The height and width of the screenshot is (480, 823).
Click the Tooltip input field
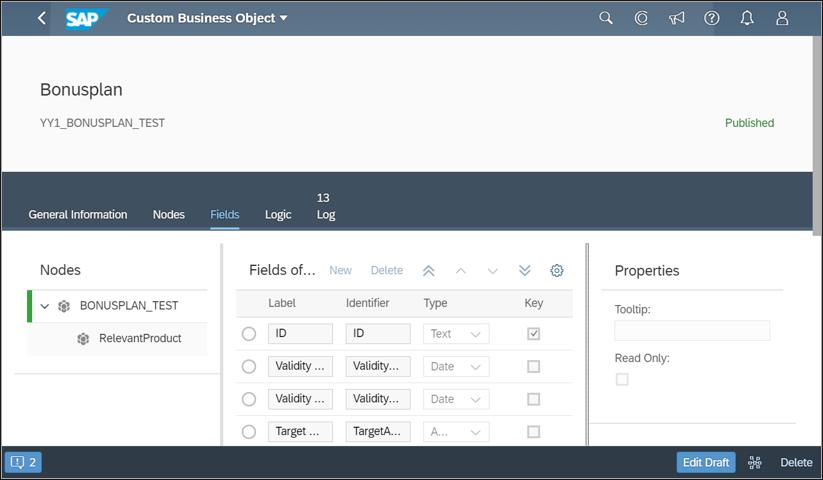click(692, 331)
